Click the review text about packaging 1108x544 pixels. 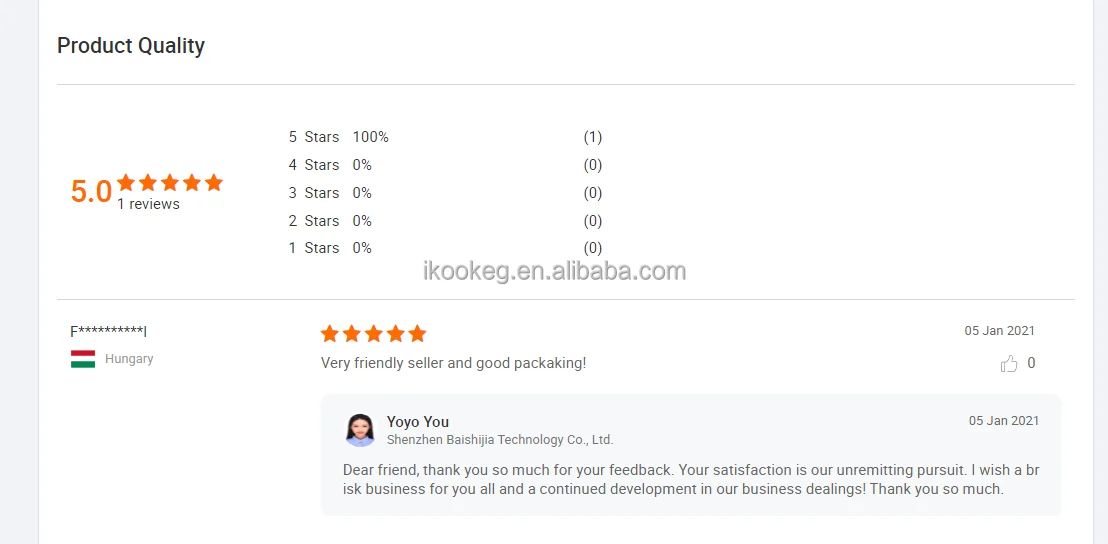tap(453, 363)
